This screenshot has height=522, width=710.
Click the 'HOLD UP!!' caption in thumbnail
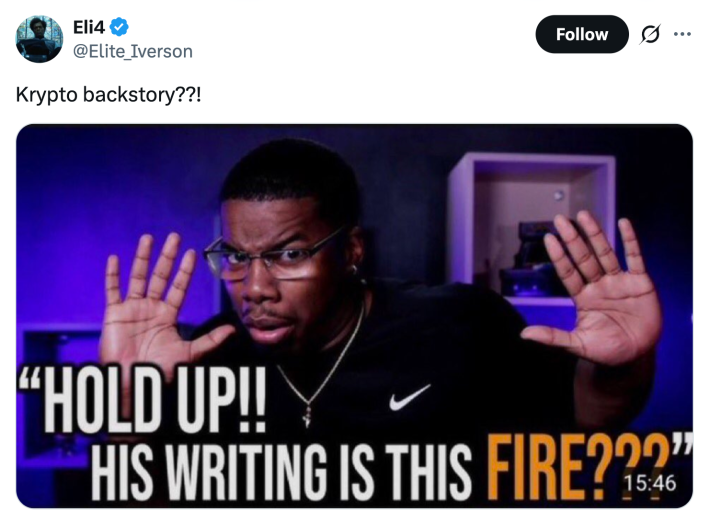pos(143,400)
